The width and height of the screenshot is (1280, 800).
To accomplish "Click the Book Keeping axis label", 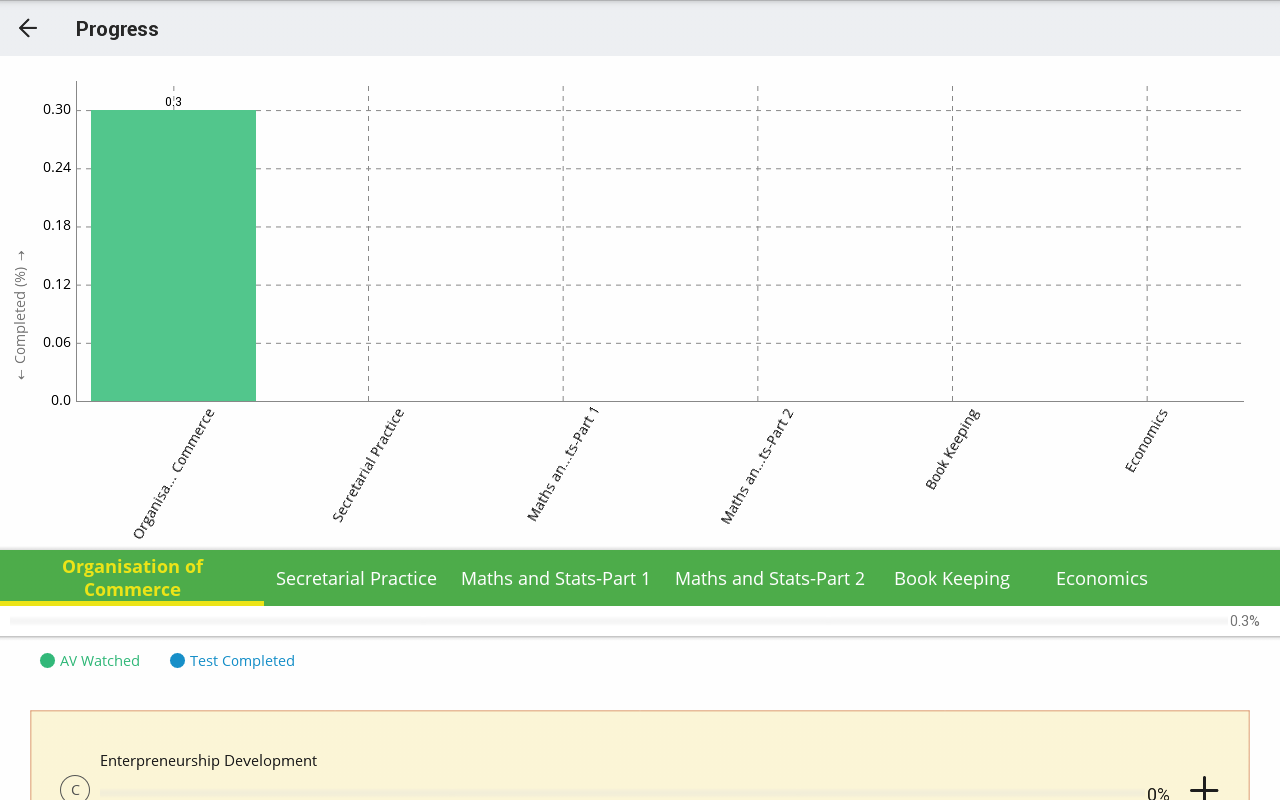I will click(x=952, y=449).
